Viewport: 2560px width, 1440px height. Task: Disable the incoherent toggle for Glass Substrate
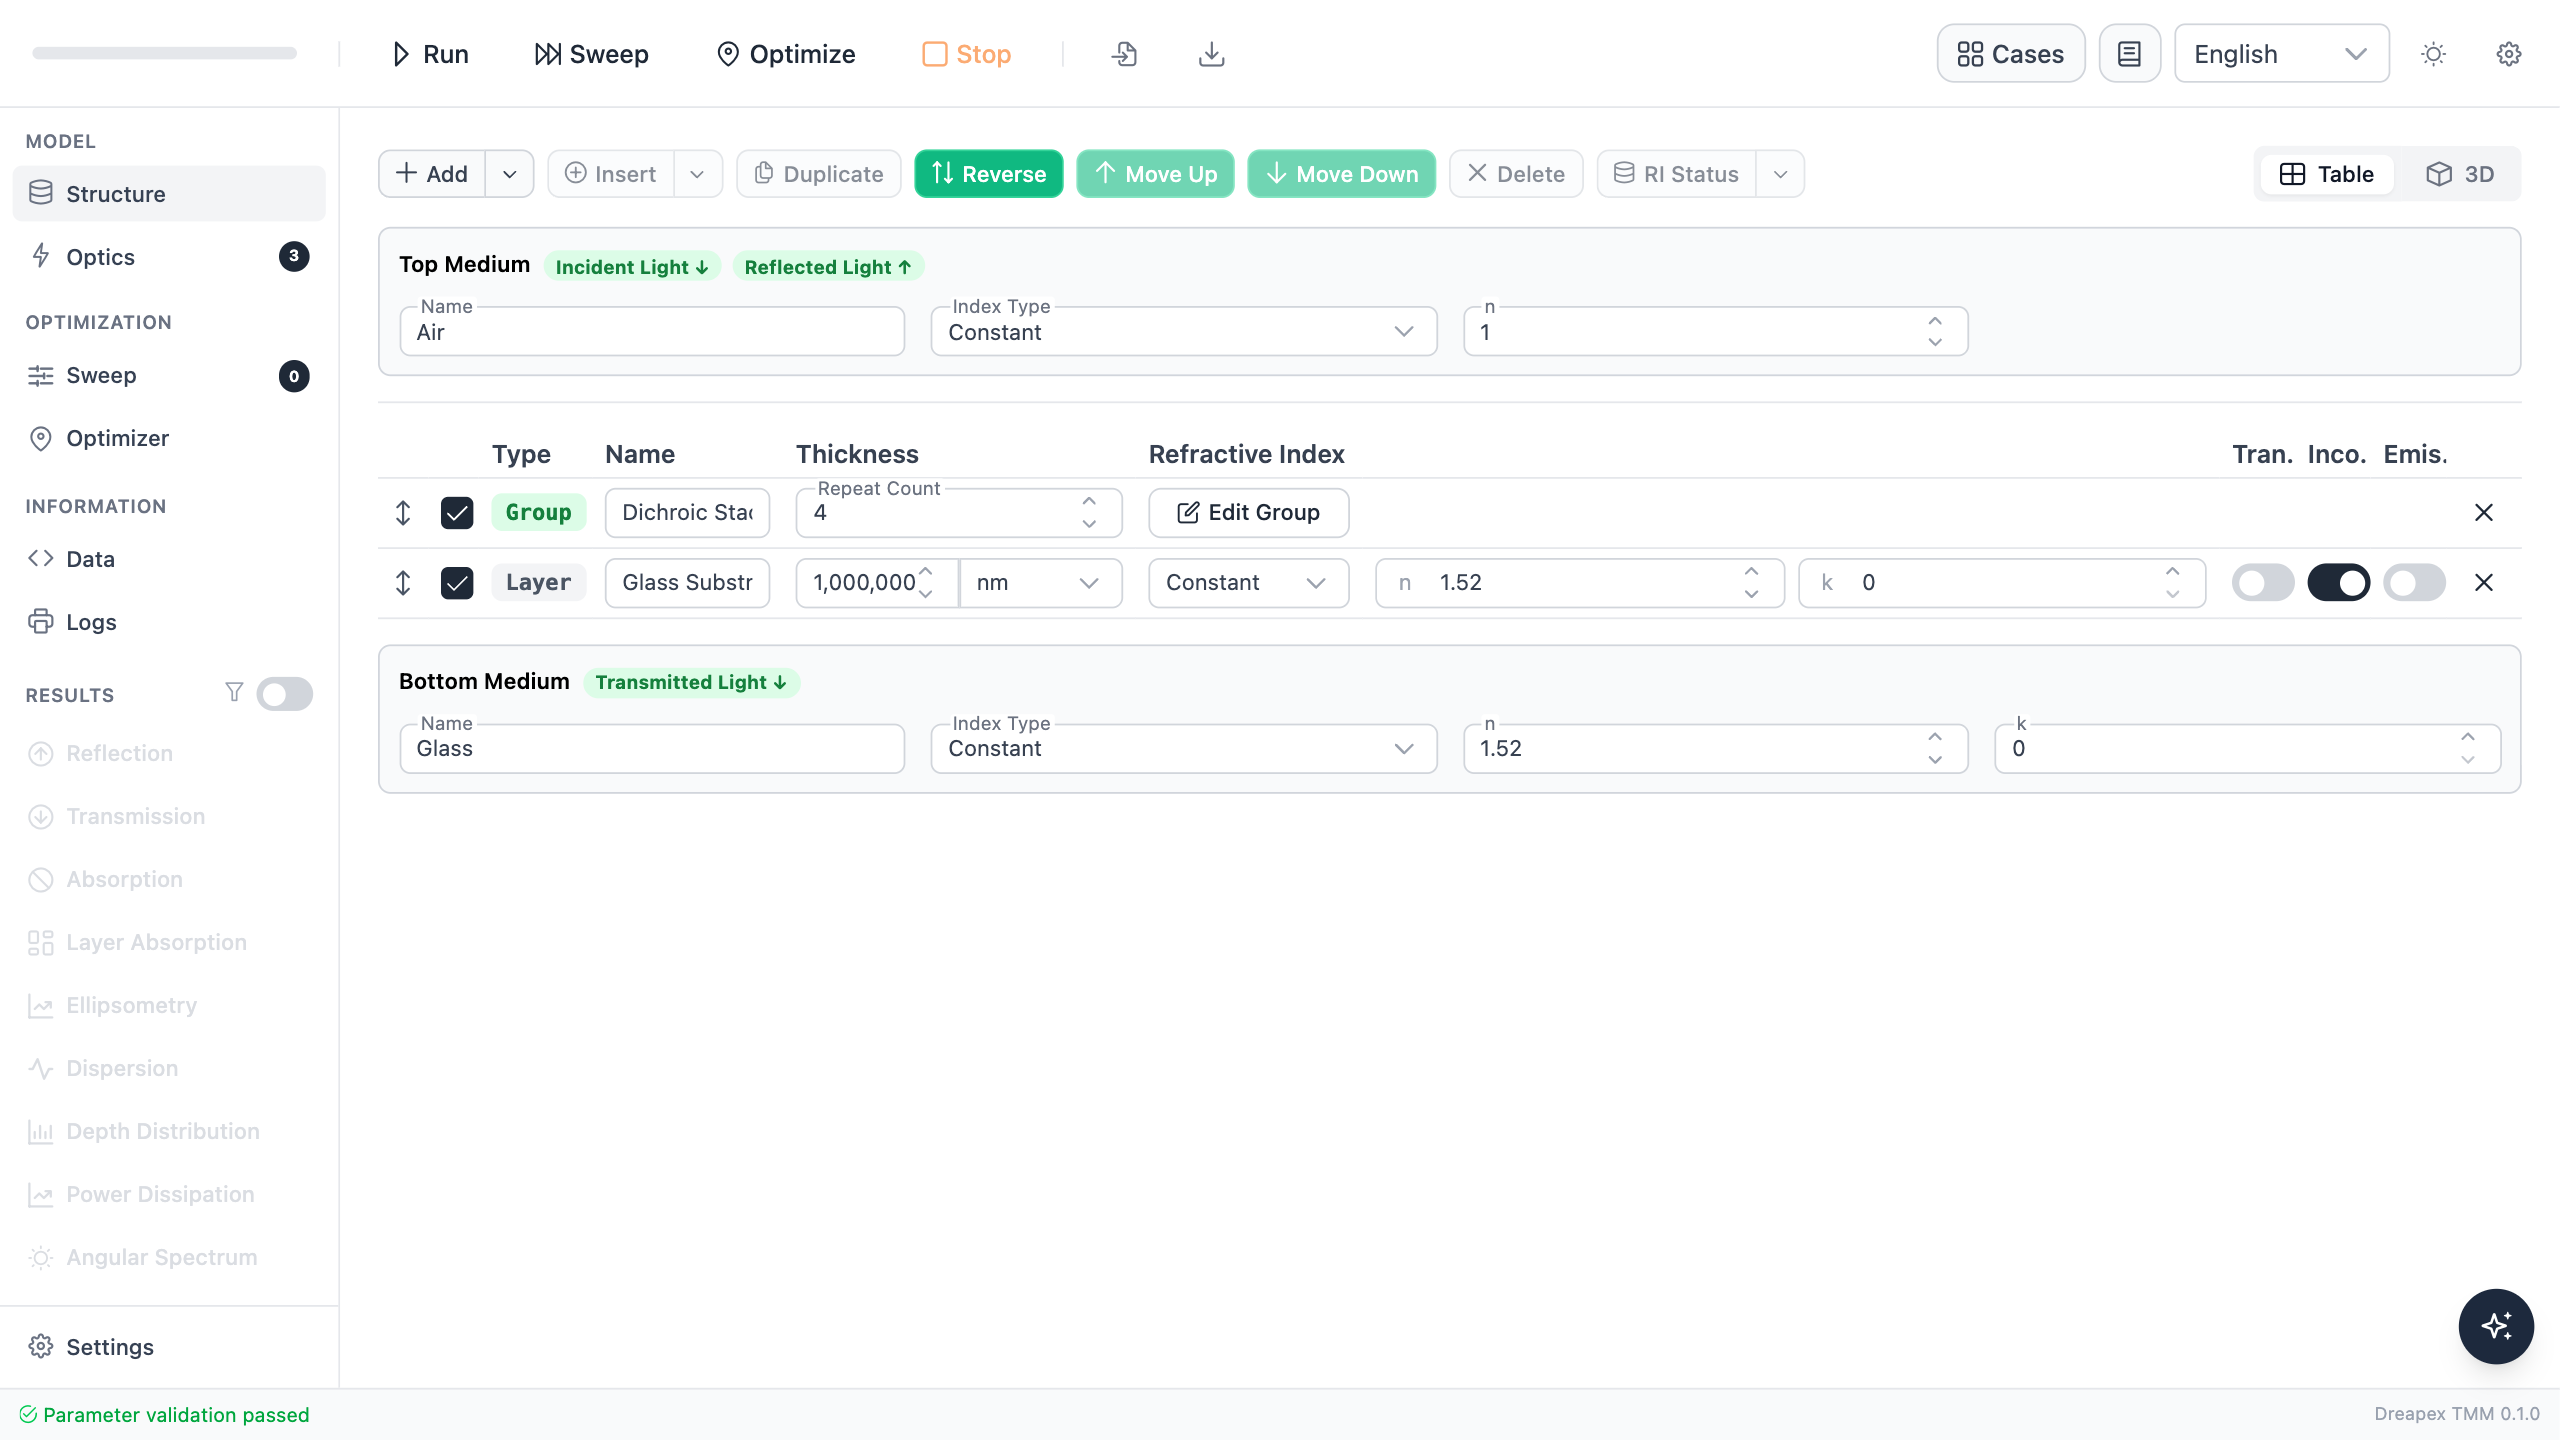tap(2338, 583)
